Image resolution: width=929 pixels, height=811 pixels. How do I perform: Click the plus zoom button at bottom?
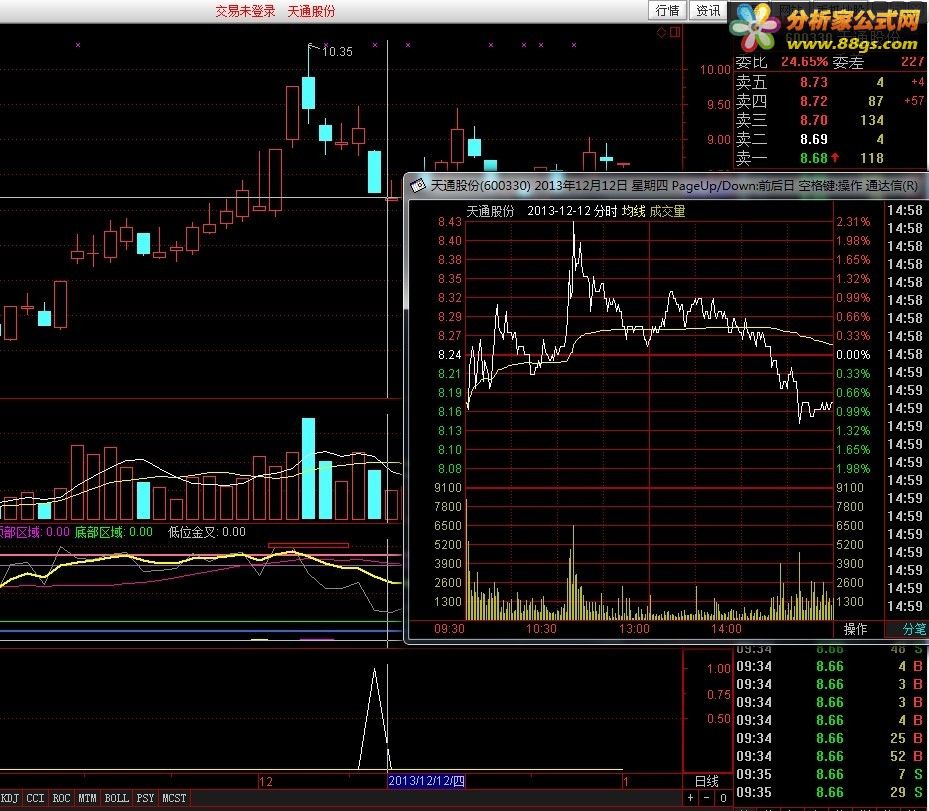tap(690, 798)
